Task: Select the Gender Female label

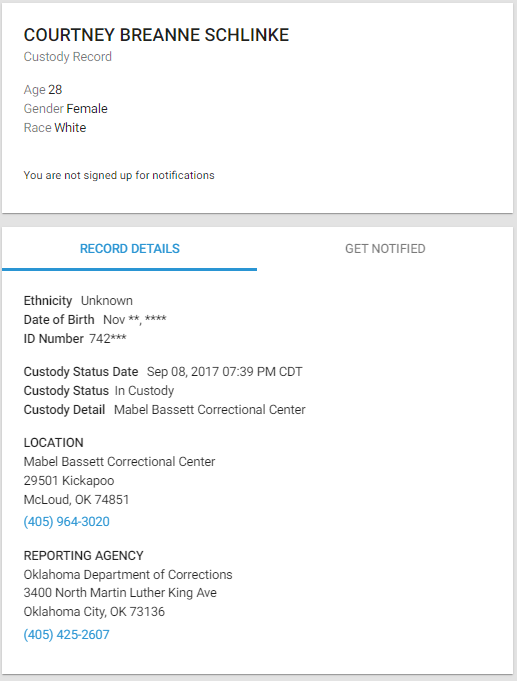Action: [66, 109]
